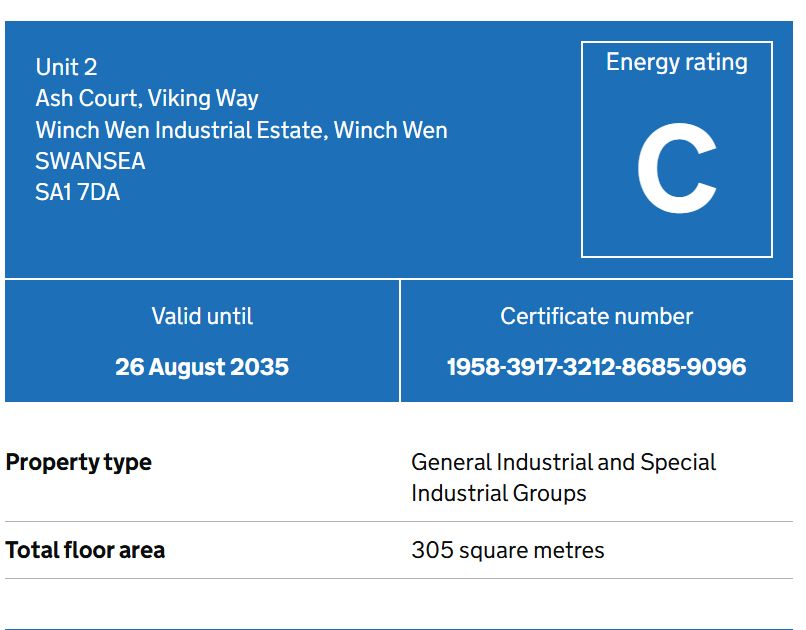Click the 'Energy rating' label
Viewport: 806px width, 630px height.
(676, 62)
